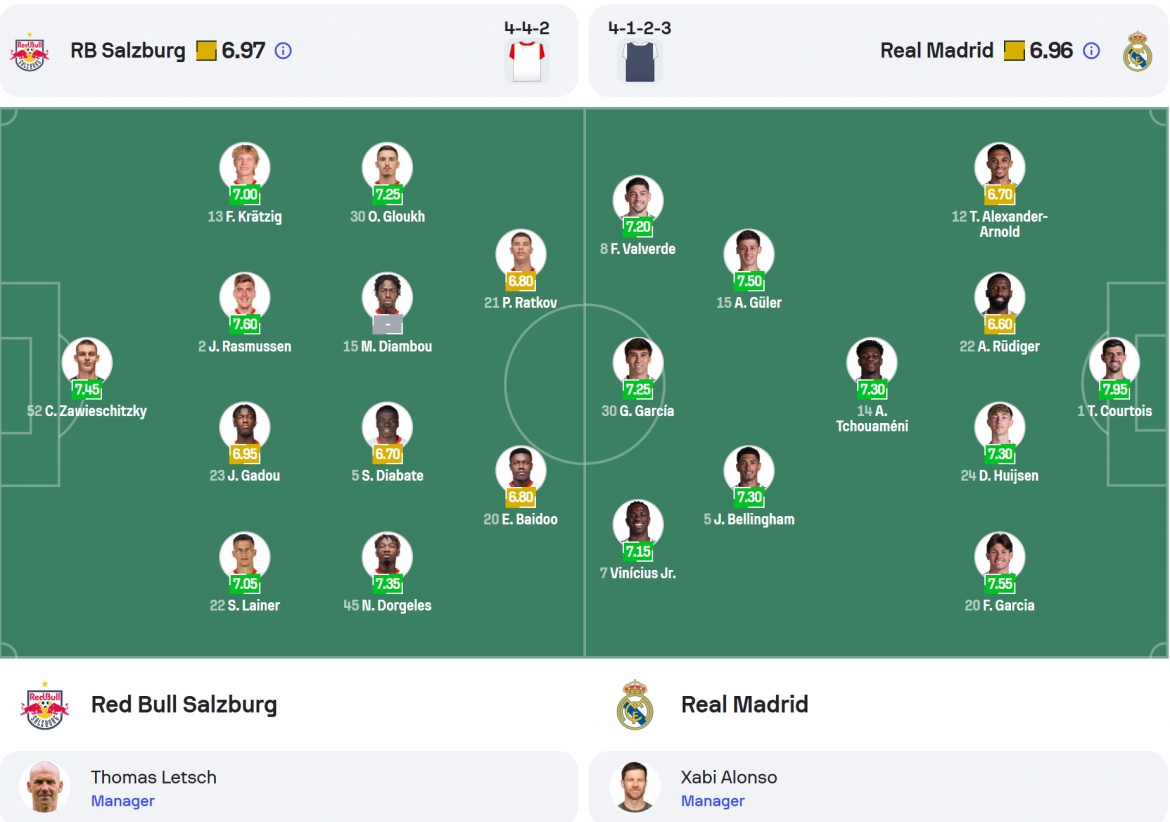
Task: Select the white RB Salzburg jersey icon
Action: click(527, 61)
